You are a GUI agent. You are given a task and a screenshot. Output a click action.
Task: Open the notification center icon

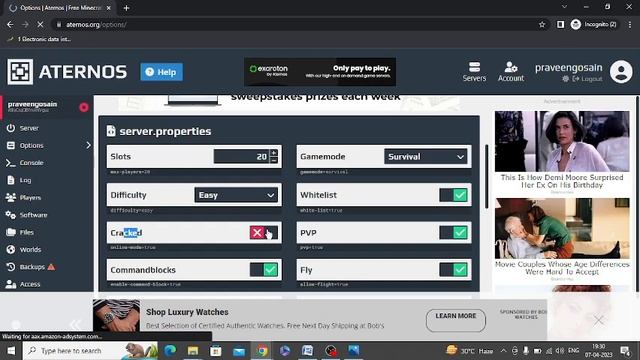[625, 351]
